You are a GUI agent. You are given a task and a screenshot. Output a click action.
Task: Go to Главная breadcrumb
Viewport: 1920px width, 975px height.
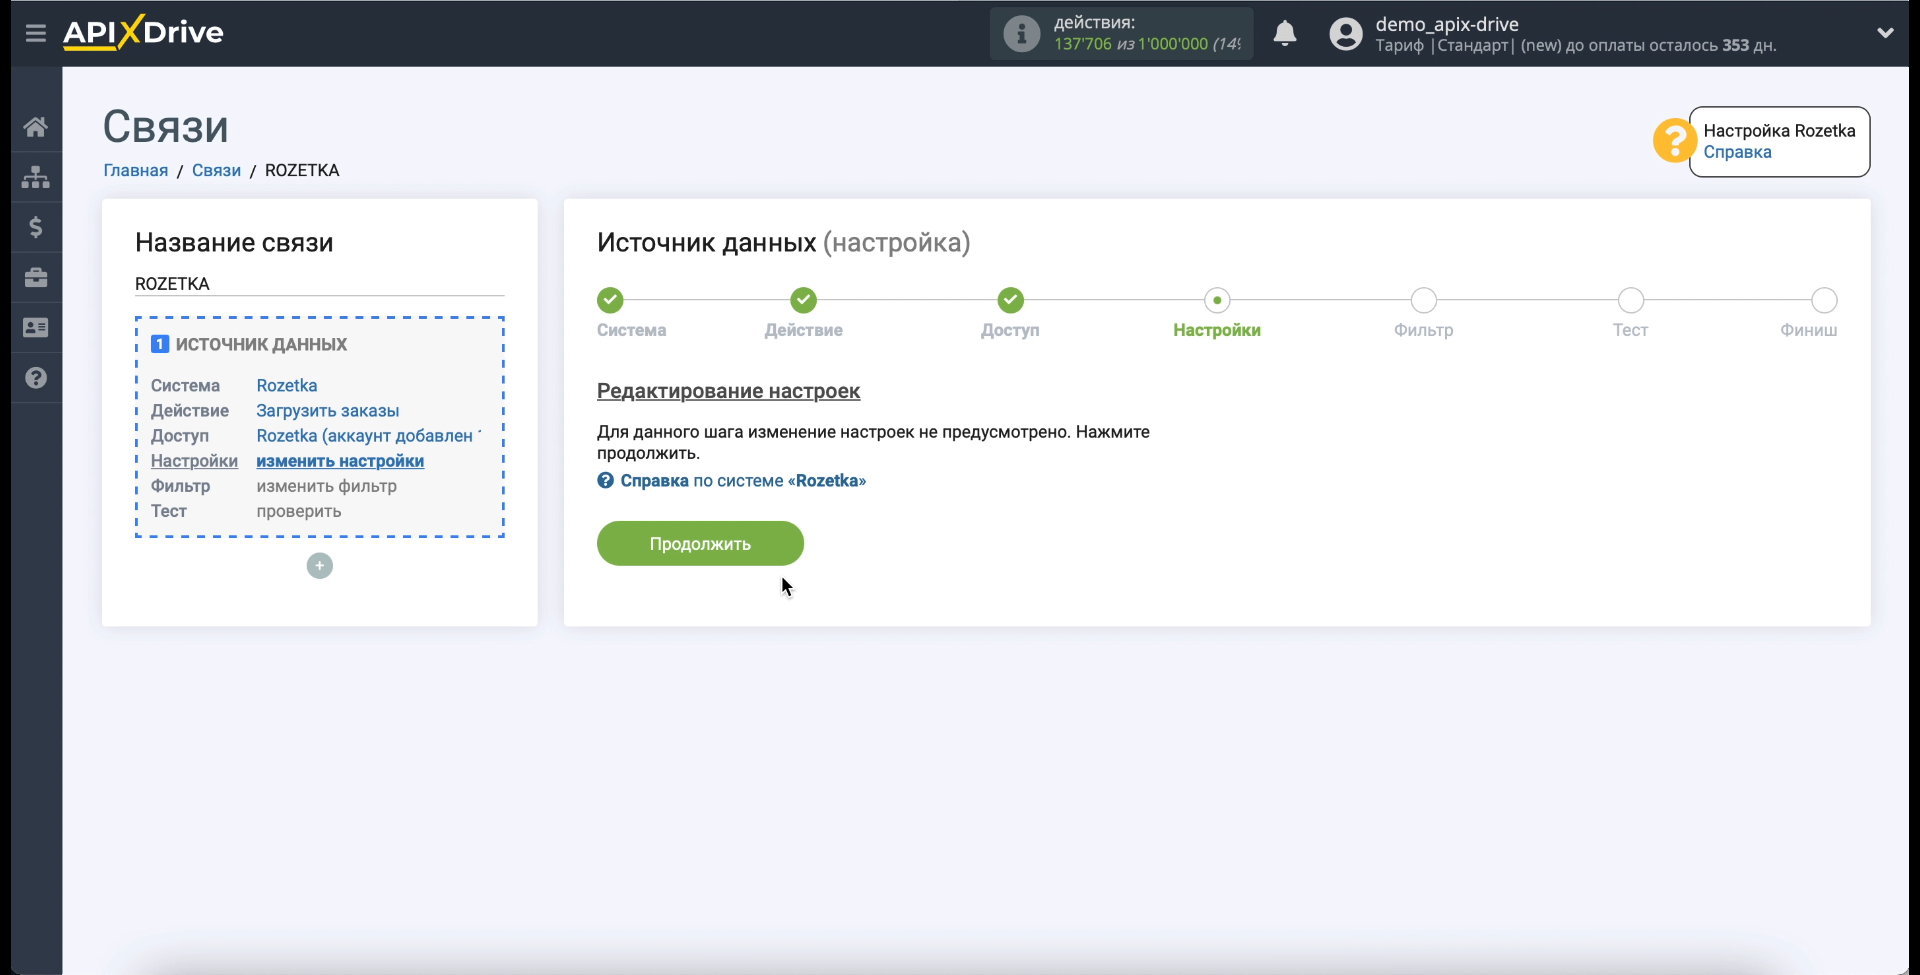[x=136, y=170]
